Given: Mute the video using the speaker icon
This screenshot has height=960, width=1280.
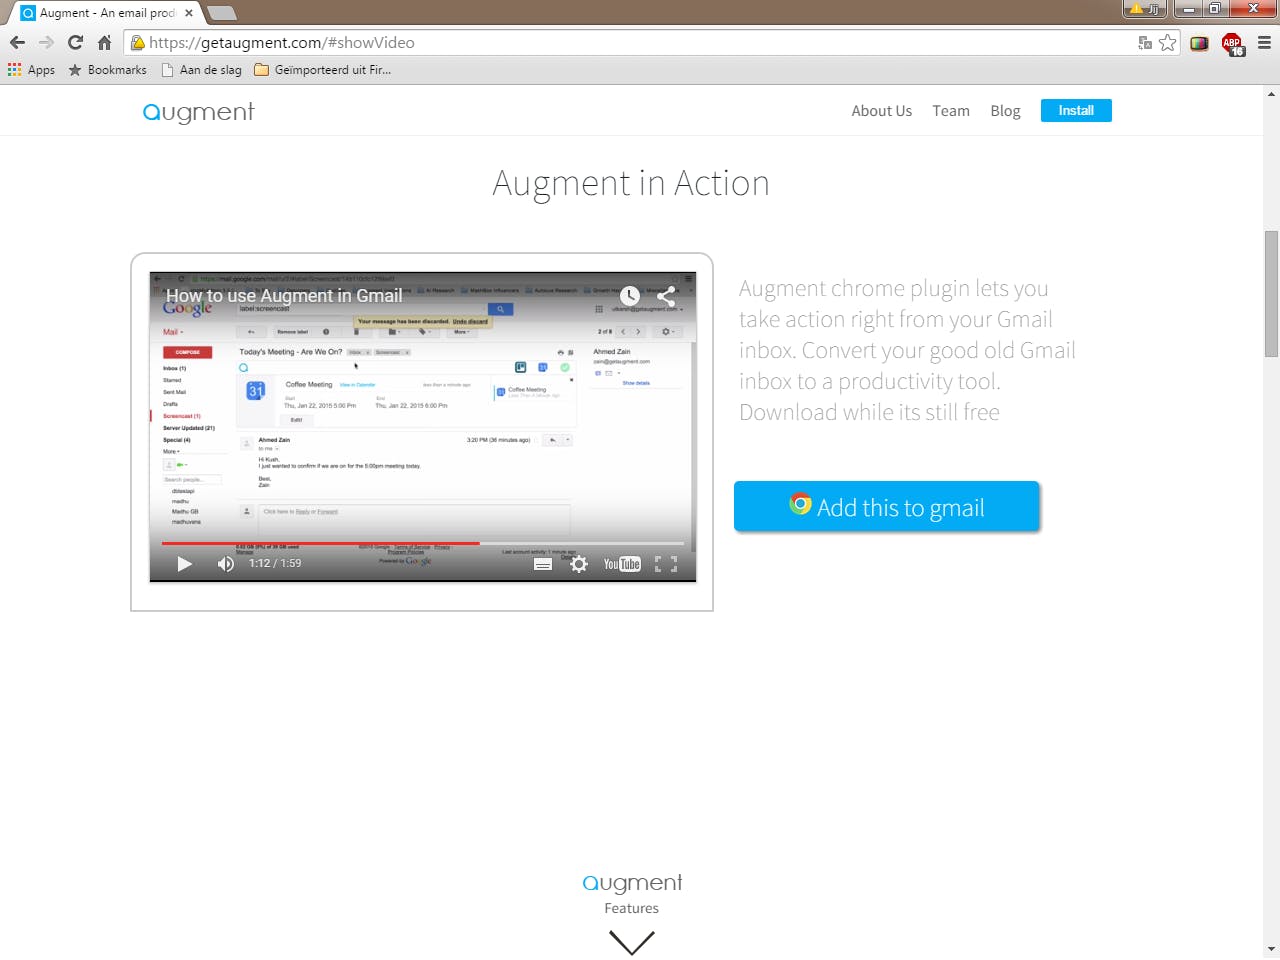Looking at the screenshot, I should (225, 563).
